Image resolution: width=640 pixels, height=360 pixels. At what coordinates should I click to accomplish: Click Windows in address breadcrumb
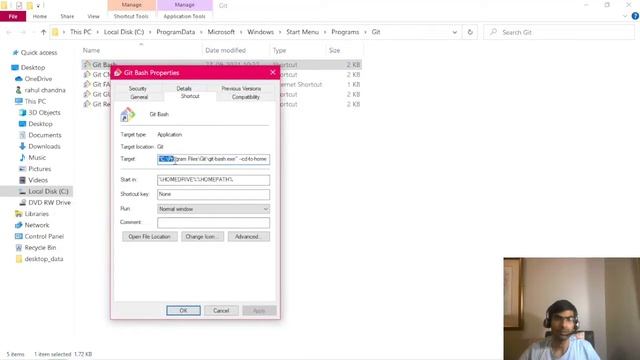260,32
